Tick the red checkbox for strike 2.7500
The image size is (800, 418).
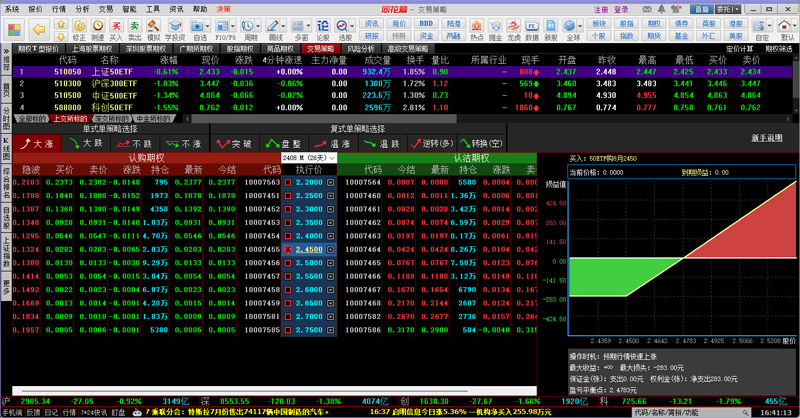288,330
